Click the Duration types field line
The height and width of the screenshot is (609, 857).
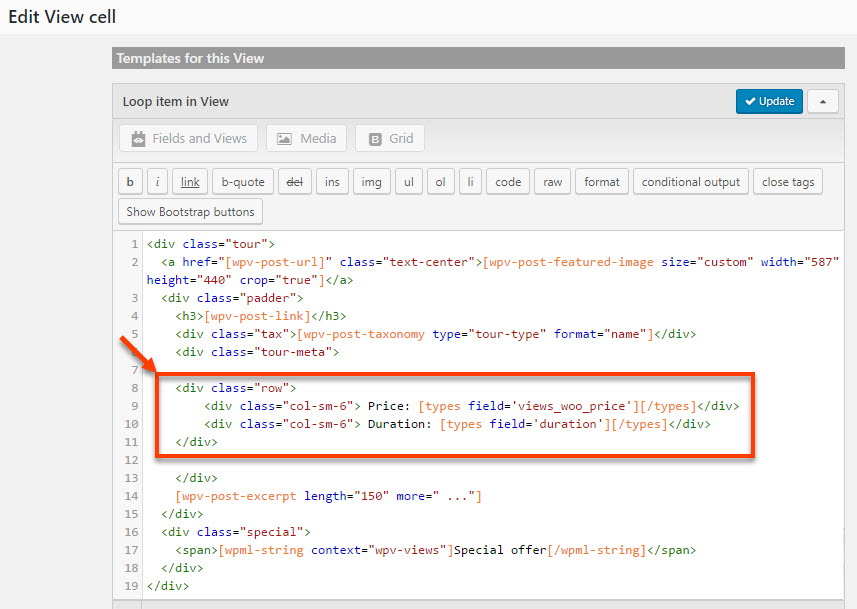point(457,424)
